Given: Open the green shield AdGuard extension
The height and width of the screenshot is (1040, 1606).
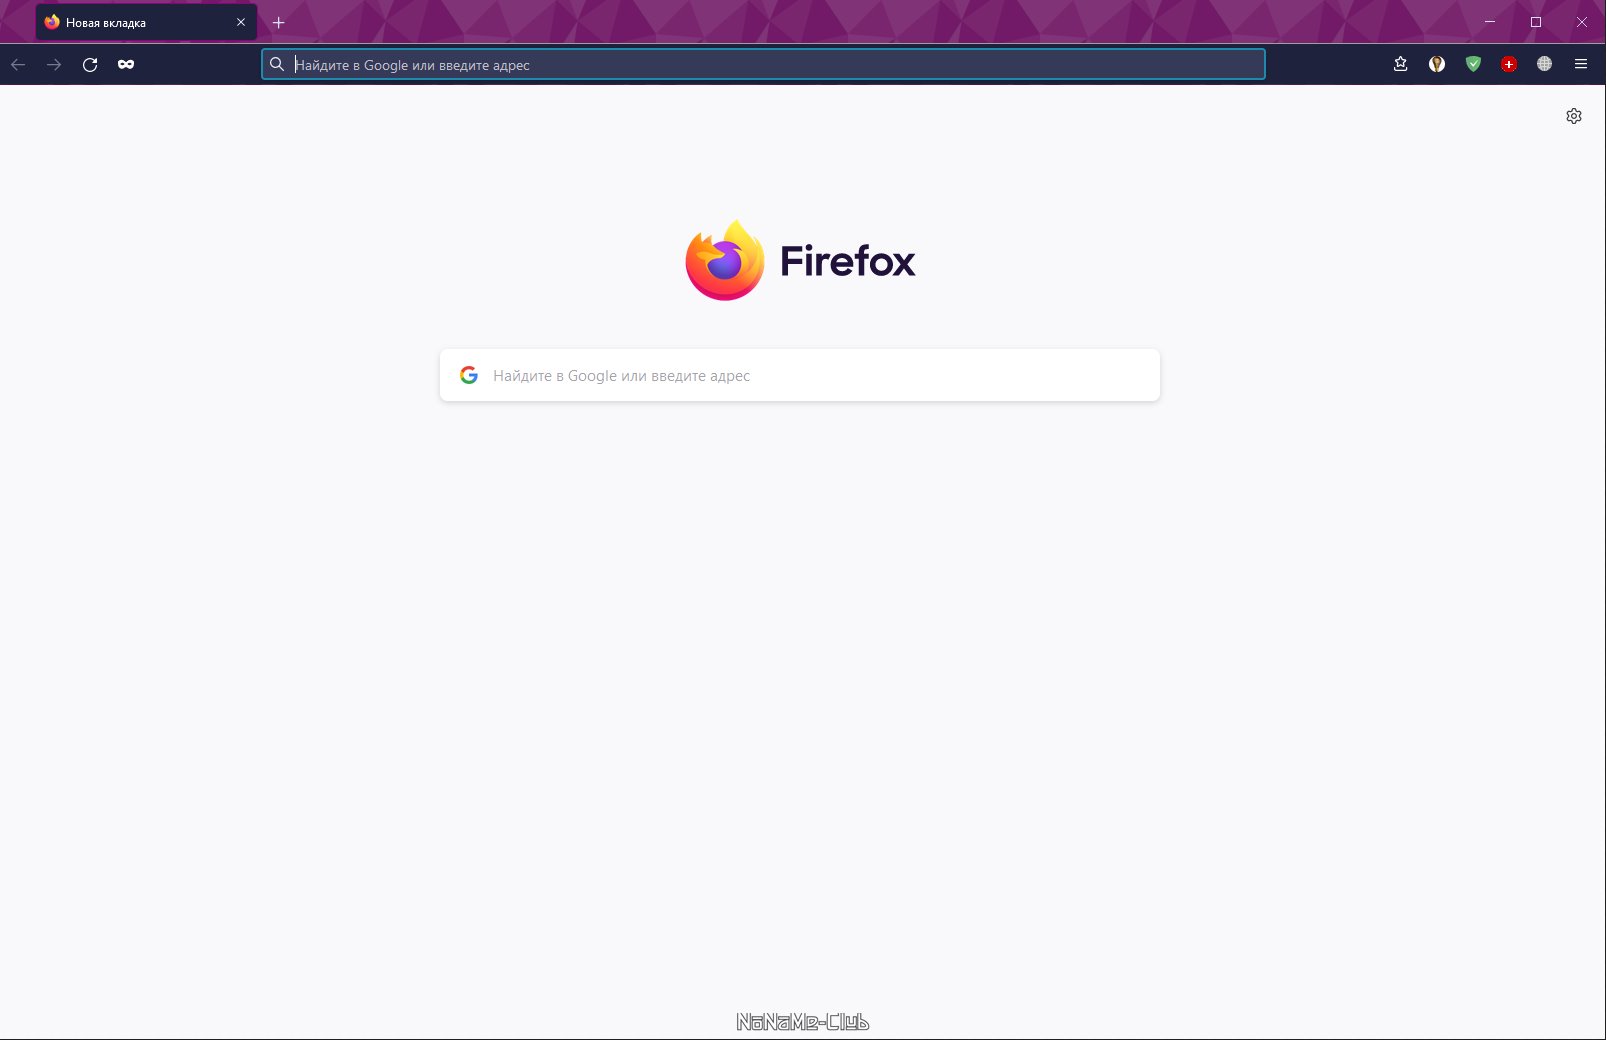Looking at the screenshot, I should (x=1473, y=64).
